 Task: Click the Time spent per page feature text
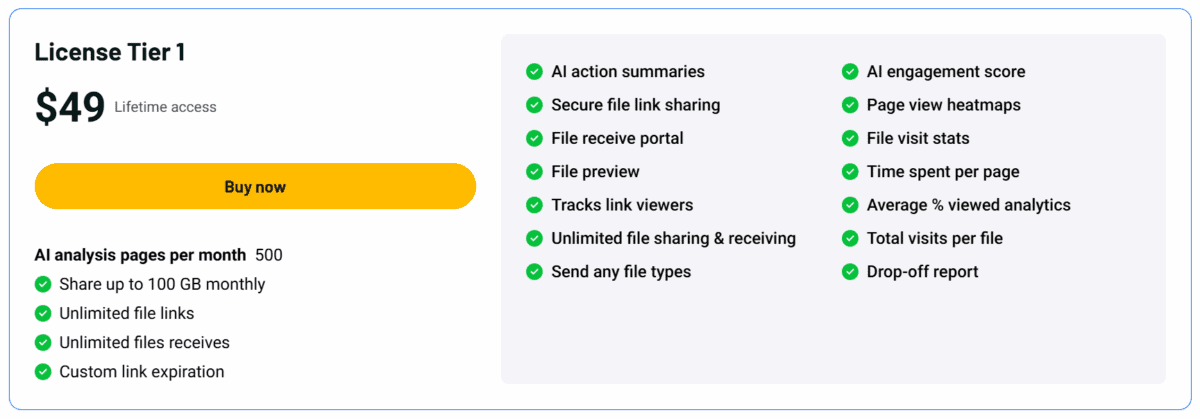click(943, 172)
